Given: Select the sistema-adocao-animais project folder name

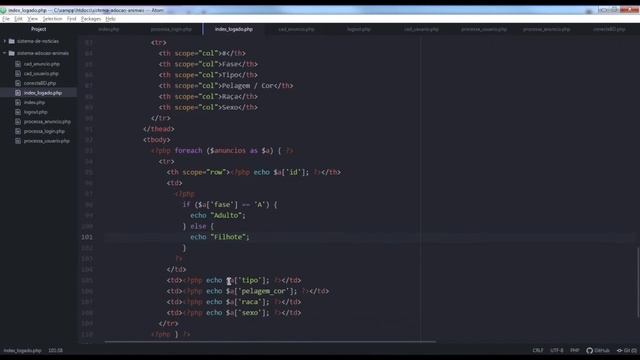Looking at the screenshot, I should [43, 53].
